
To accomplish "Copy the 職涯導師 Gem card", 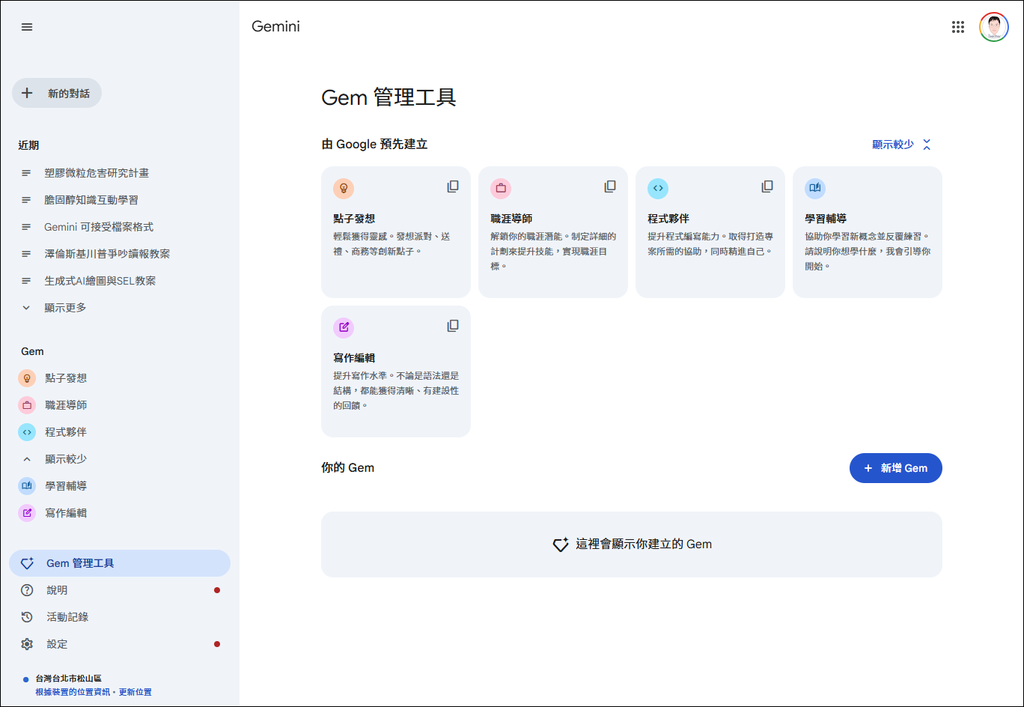I will 610,187.
